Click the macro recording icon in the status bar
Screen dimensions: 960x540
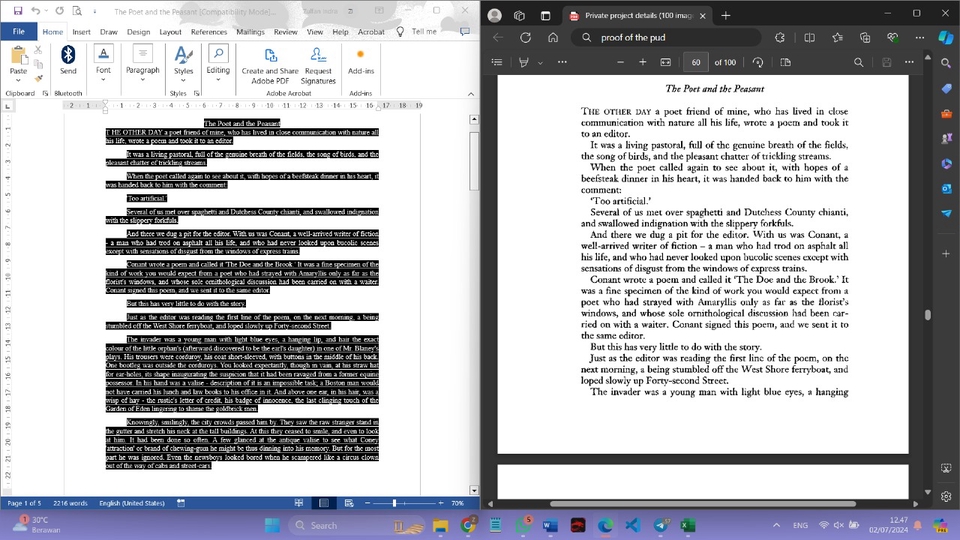181,503
